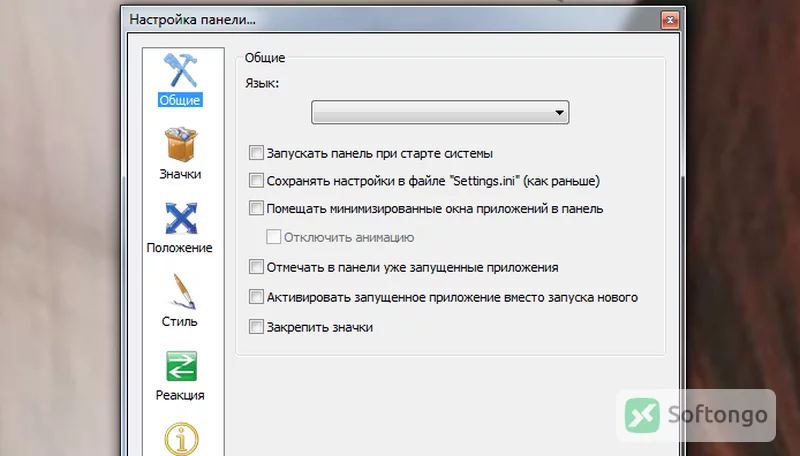Enable Запускать панель при старте системы
The image size is (800, 456).
(256, 153)
